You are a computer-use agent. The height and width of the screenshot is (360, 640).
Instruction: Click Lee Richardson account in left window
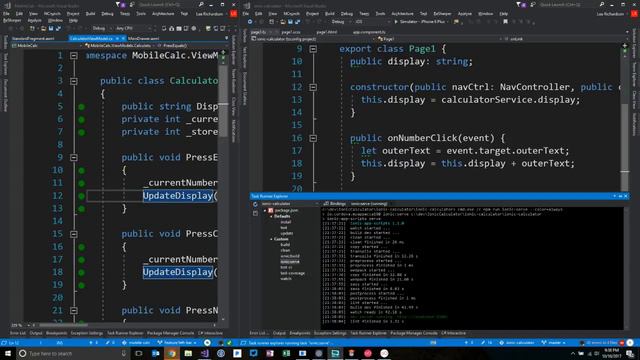coord(209,13)
